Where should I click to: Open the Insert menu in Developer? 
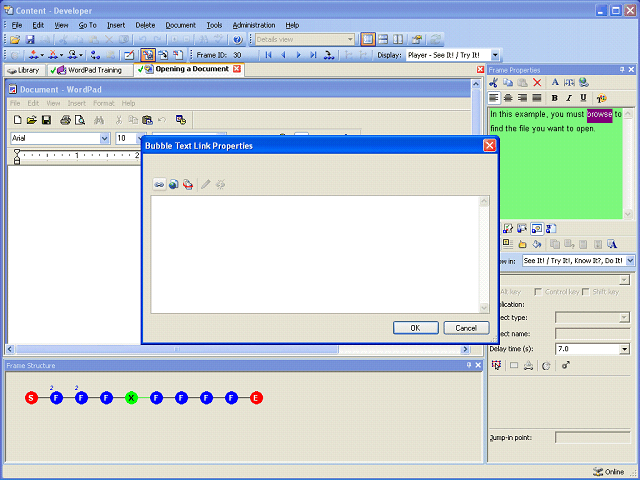[116, 25]
